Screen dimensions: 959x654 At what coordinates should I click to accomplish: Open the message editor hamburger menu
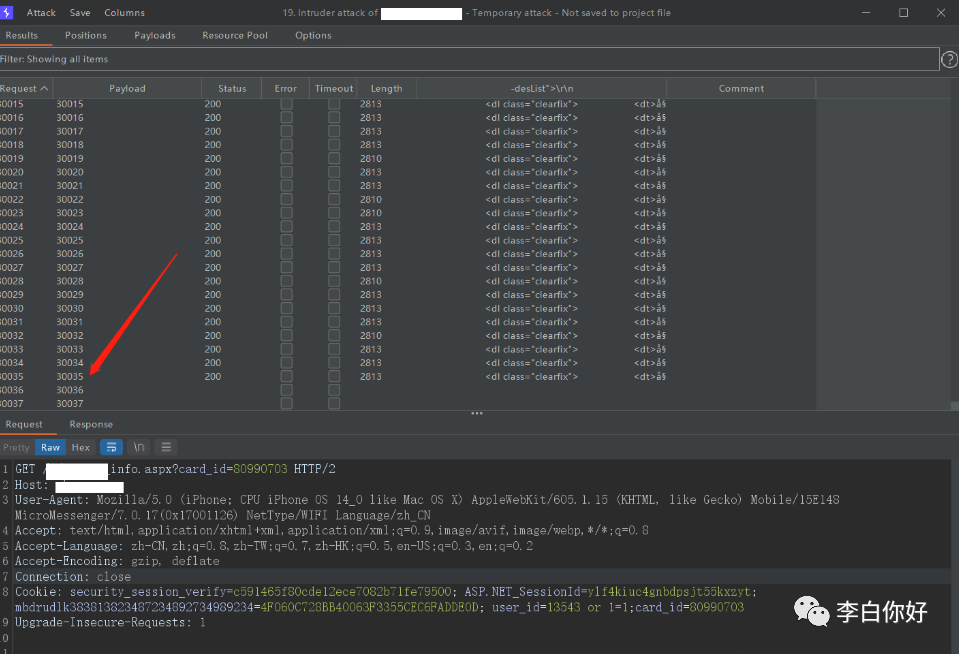pyautogui.click(x=166, y=447)
